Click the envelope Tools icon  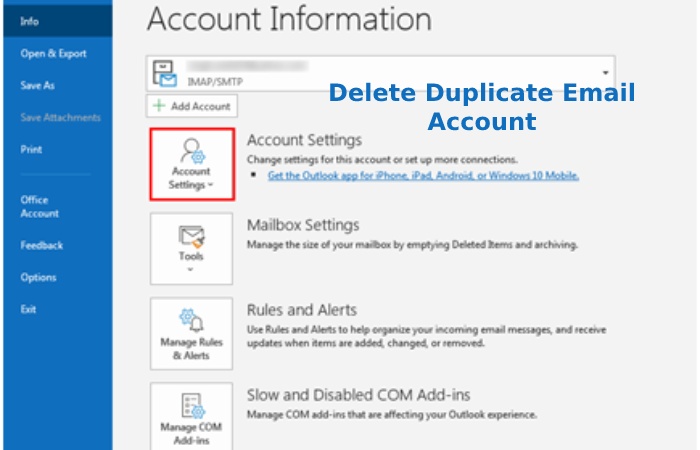click(x=192, y=237)
